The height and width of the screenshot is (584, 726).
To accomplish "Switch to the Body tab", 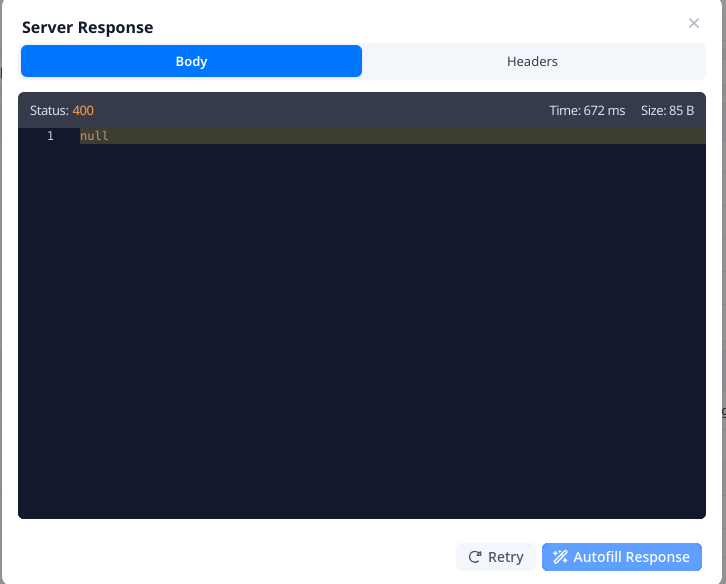I will coord(191,61).
